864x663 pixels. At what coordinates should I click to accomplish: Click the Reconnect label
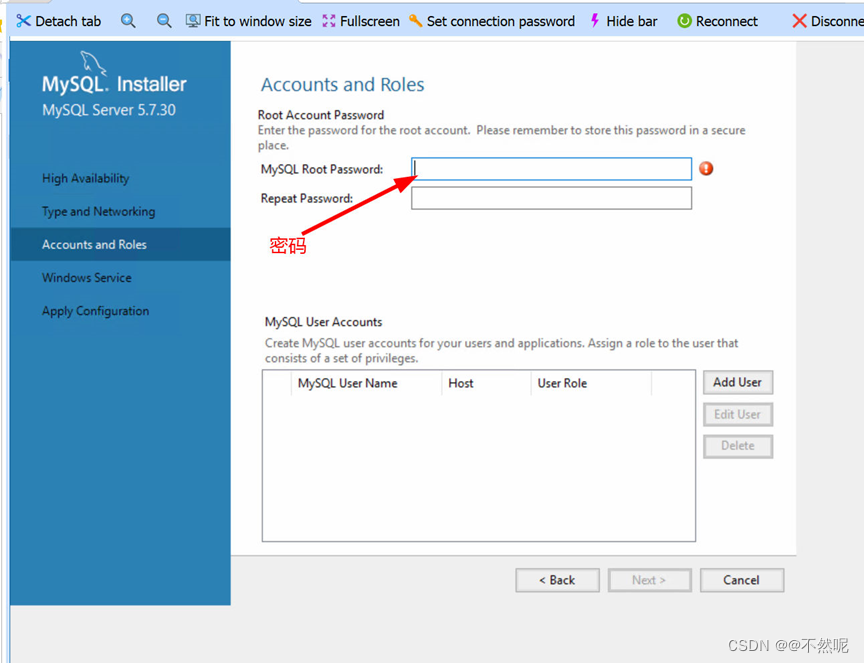click(x=727, y=21)
